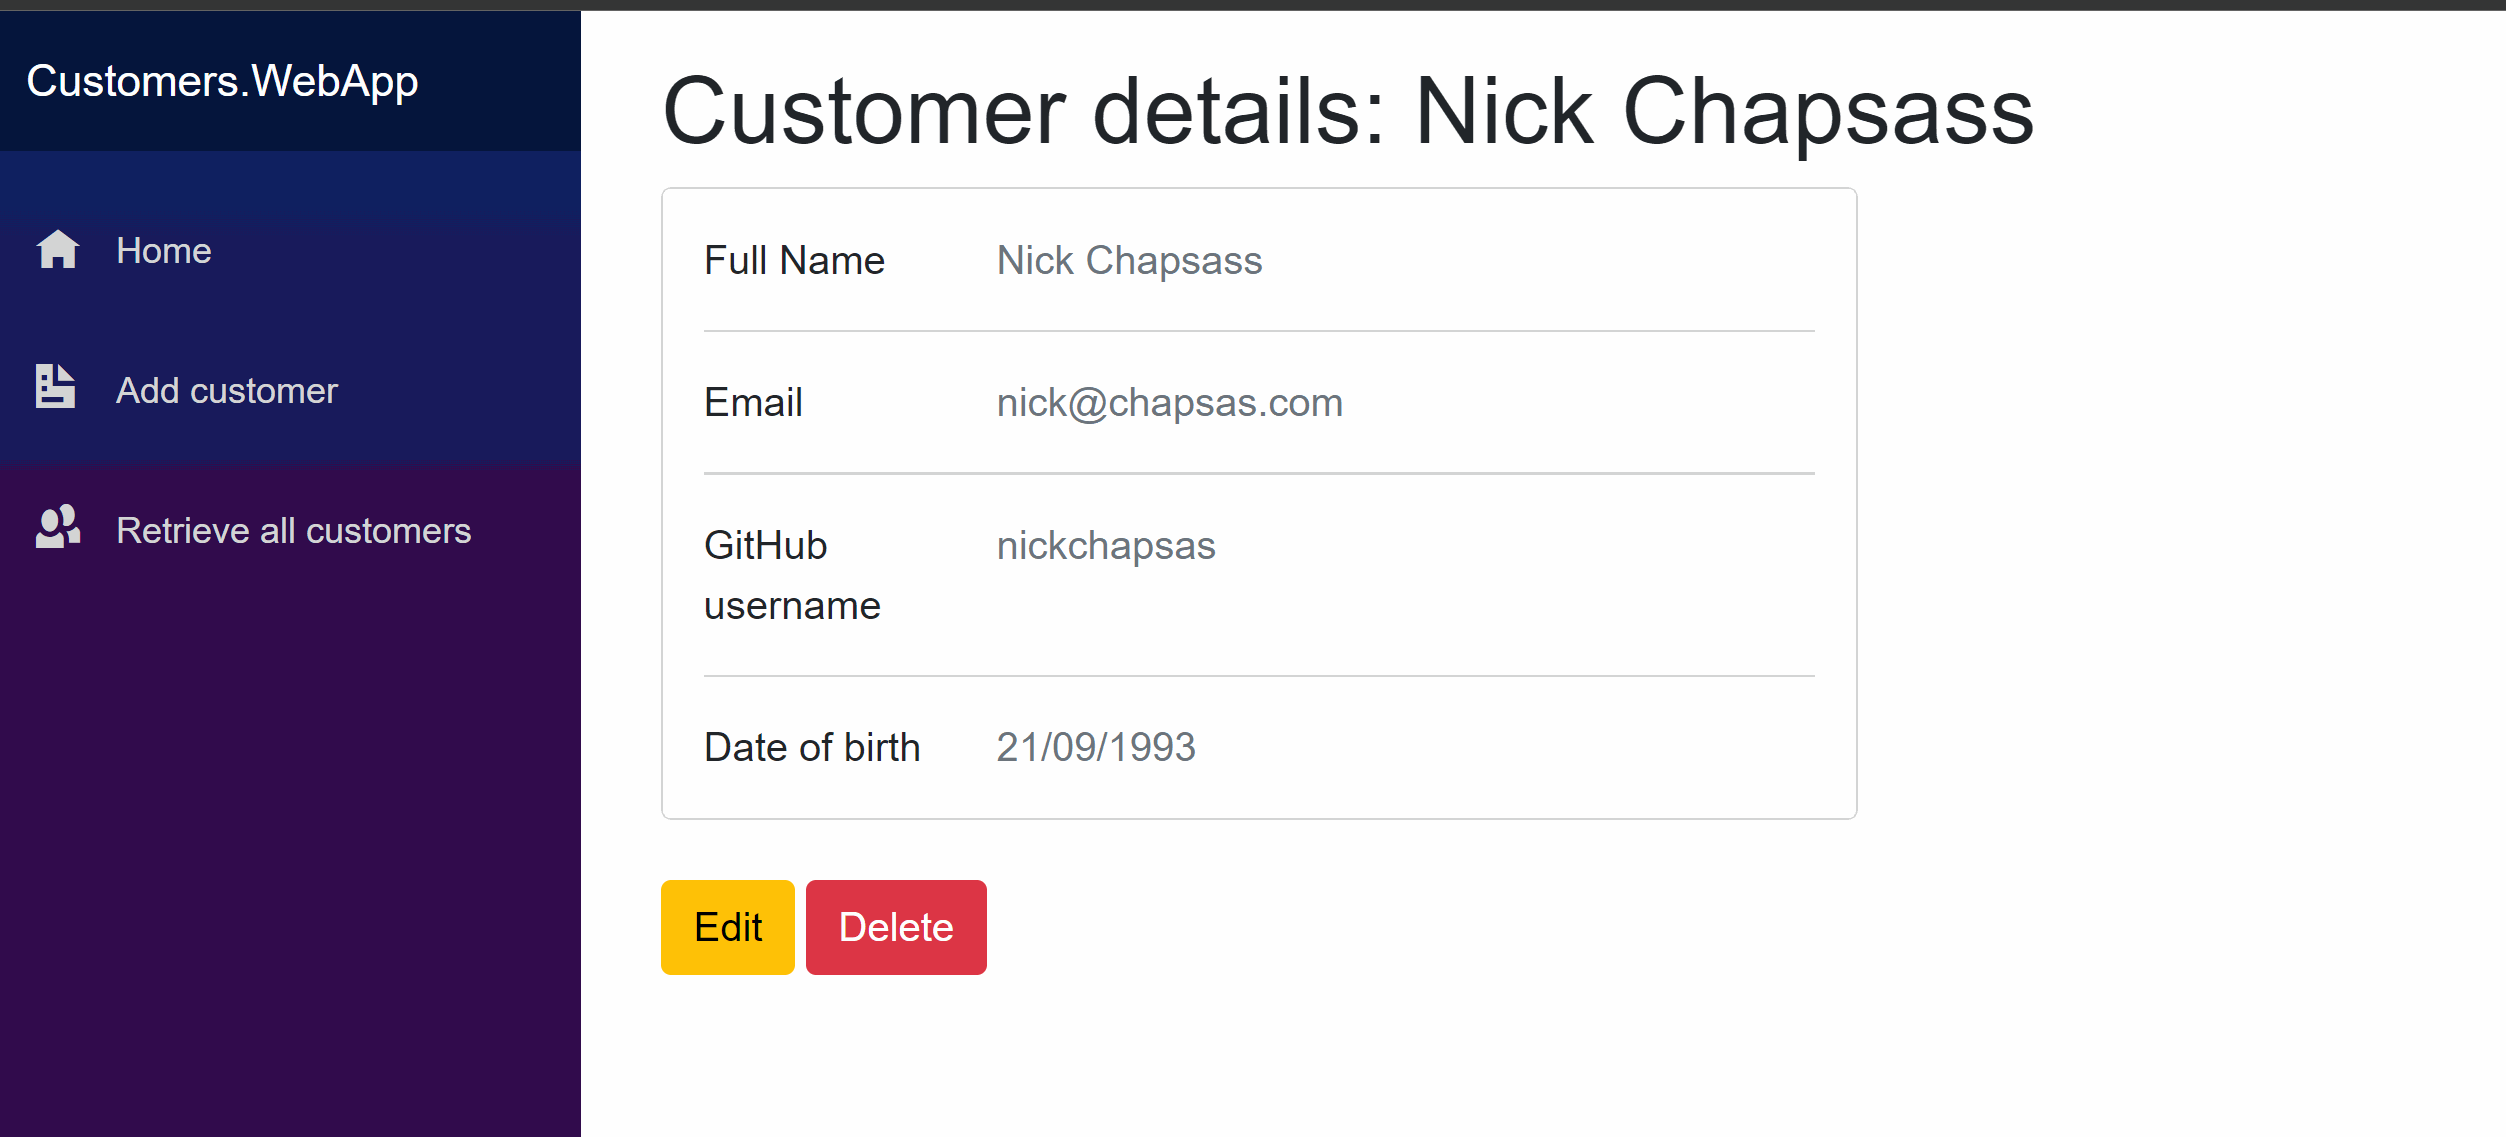Click the Home house icon

coord(58,250)
